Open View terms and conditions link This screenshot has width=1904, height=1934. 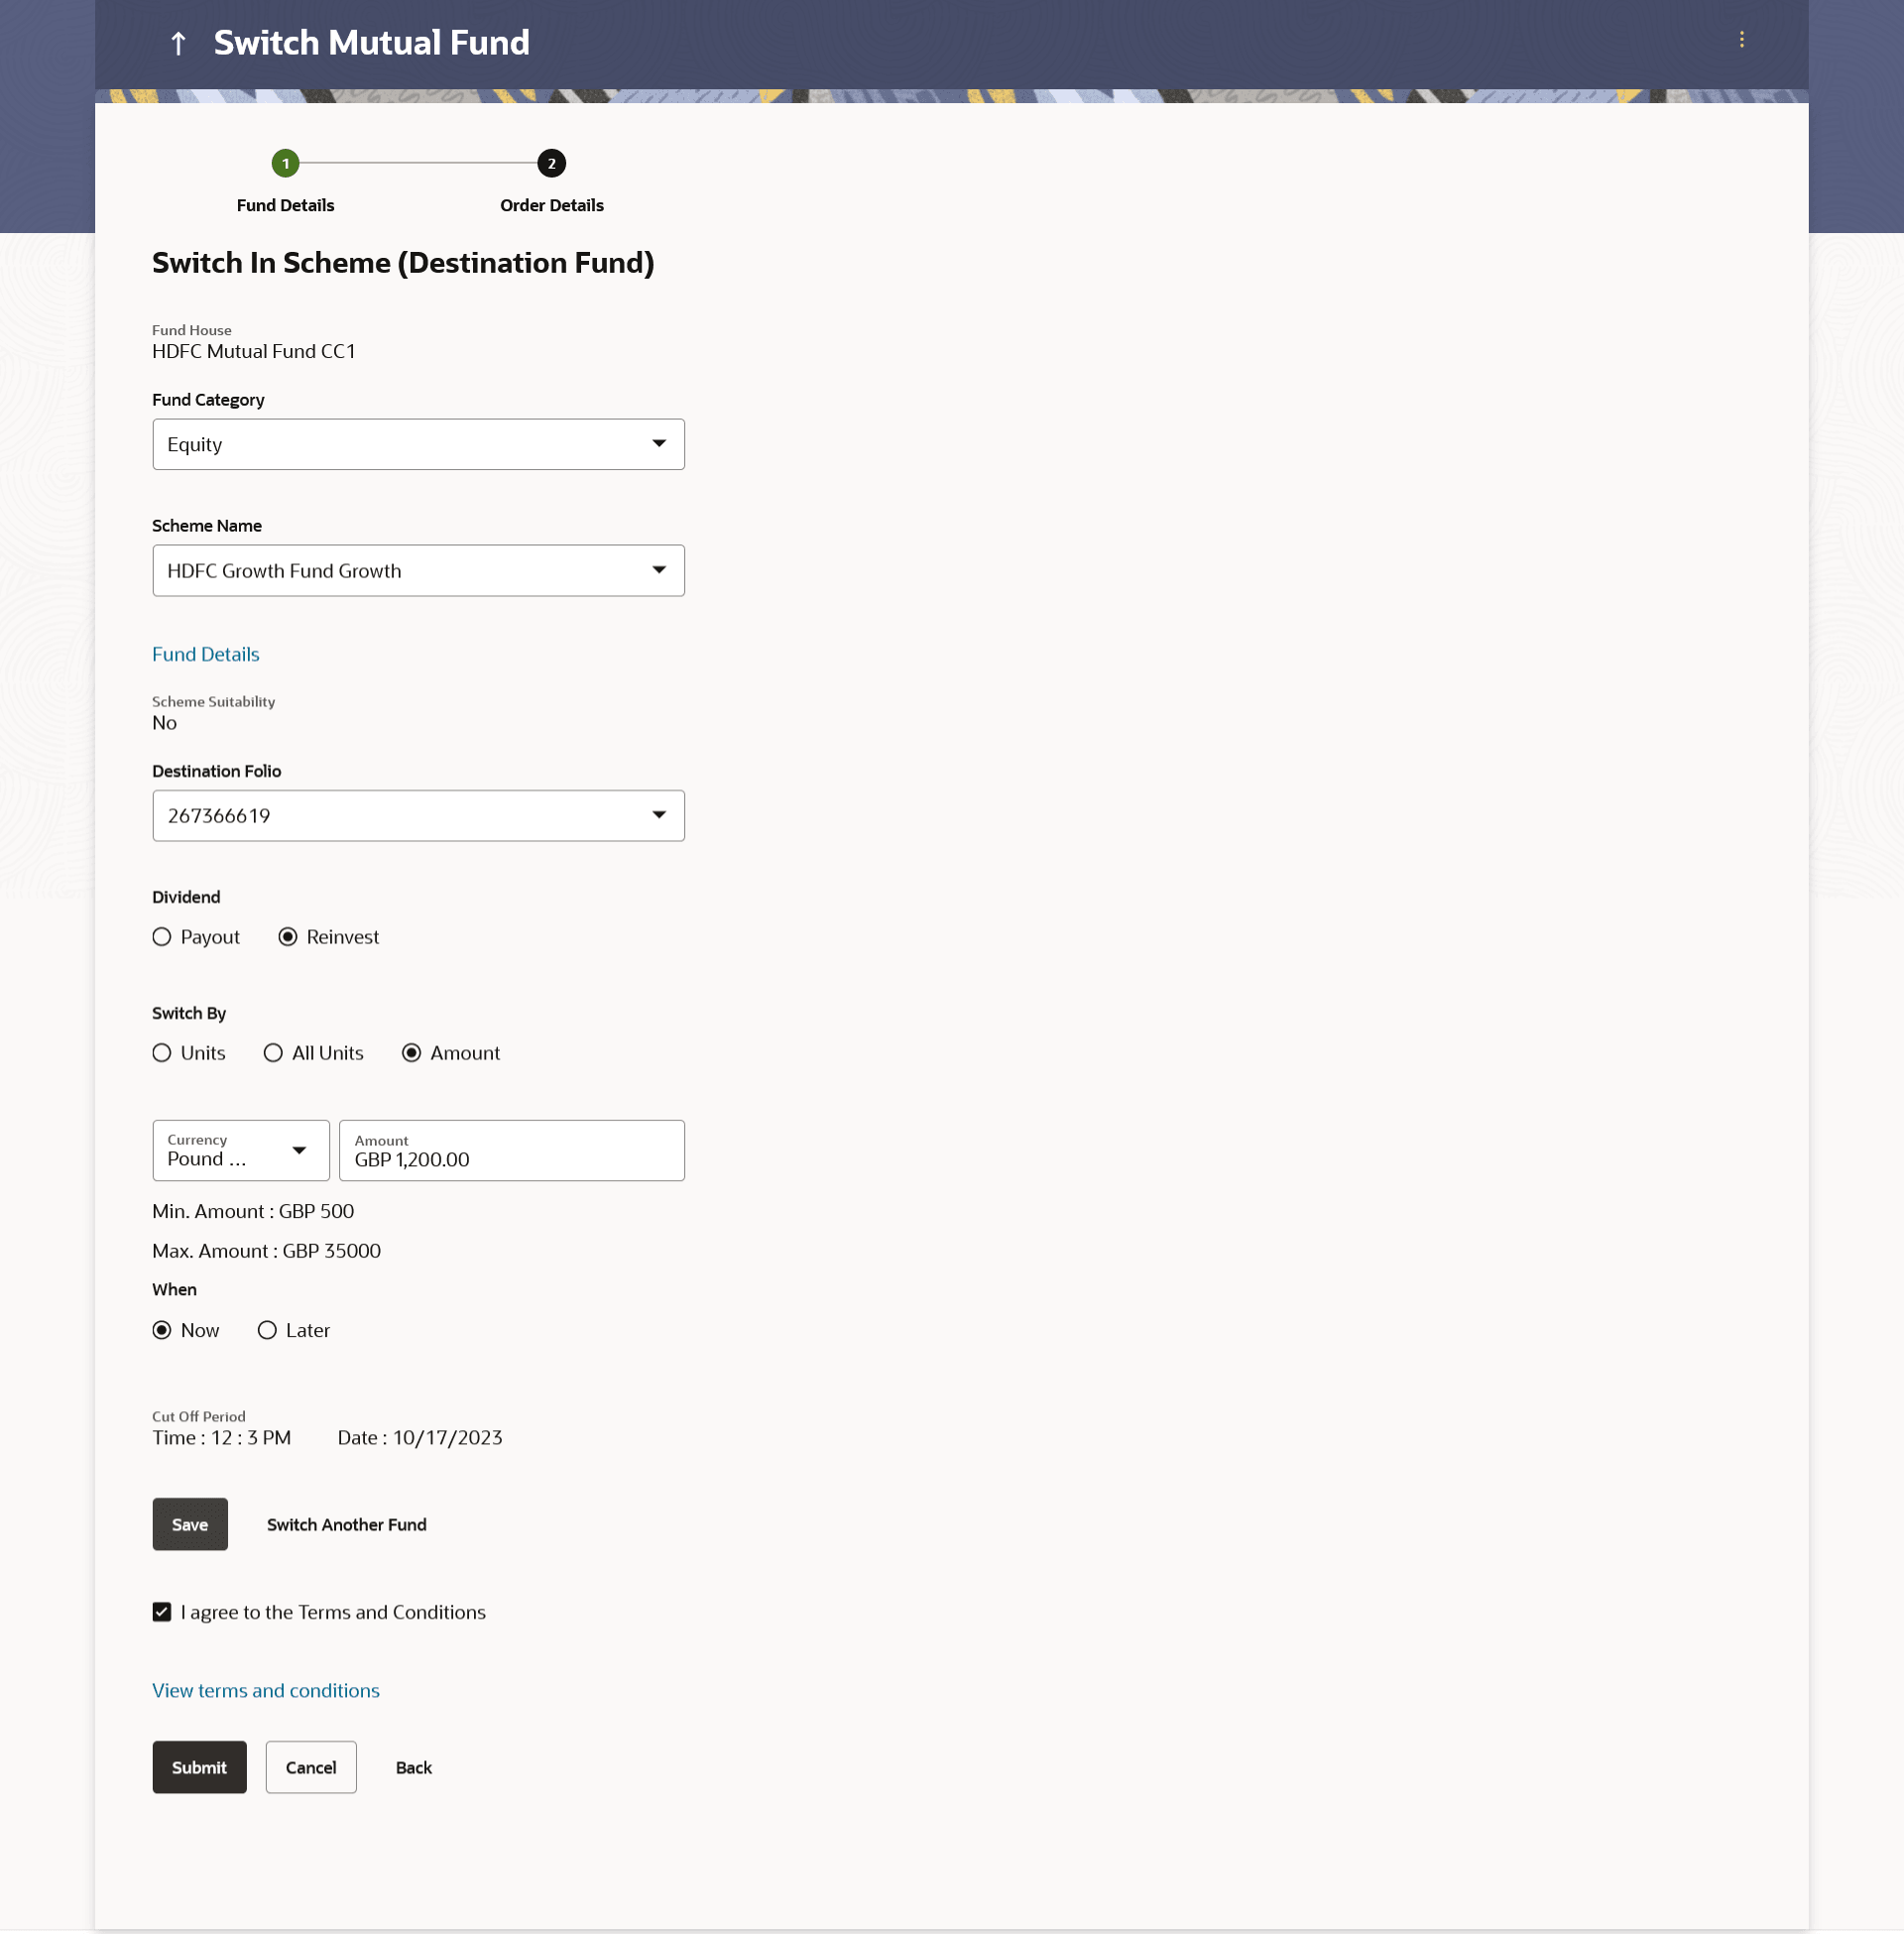pyautogui.click(x=265, y=1690)
